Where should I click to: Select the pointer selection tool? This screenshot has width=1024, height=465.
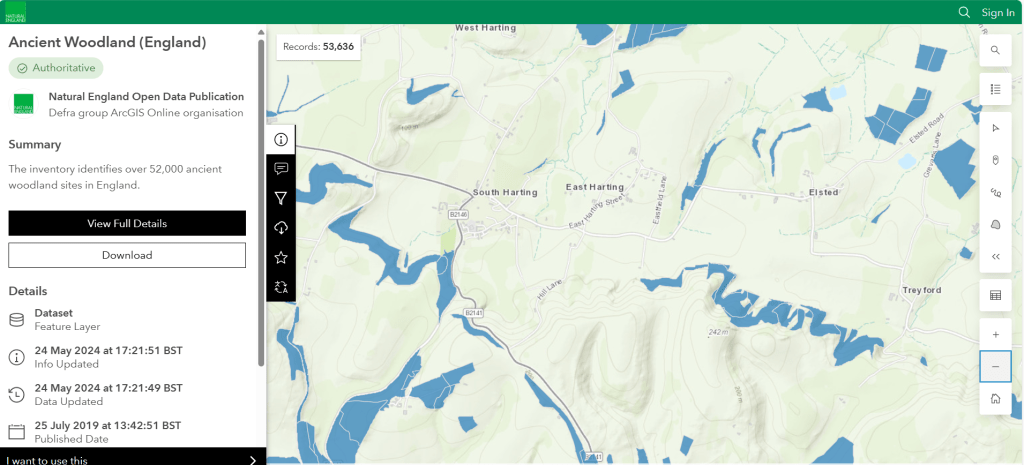click(x=995, y=128)
